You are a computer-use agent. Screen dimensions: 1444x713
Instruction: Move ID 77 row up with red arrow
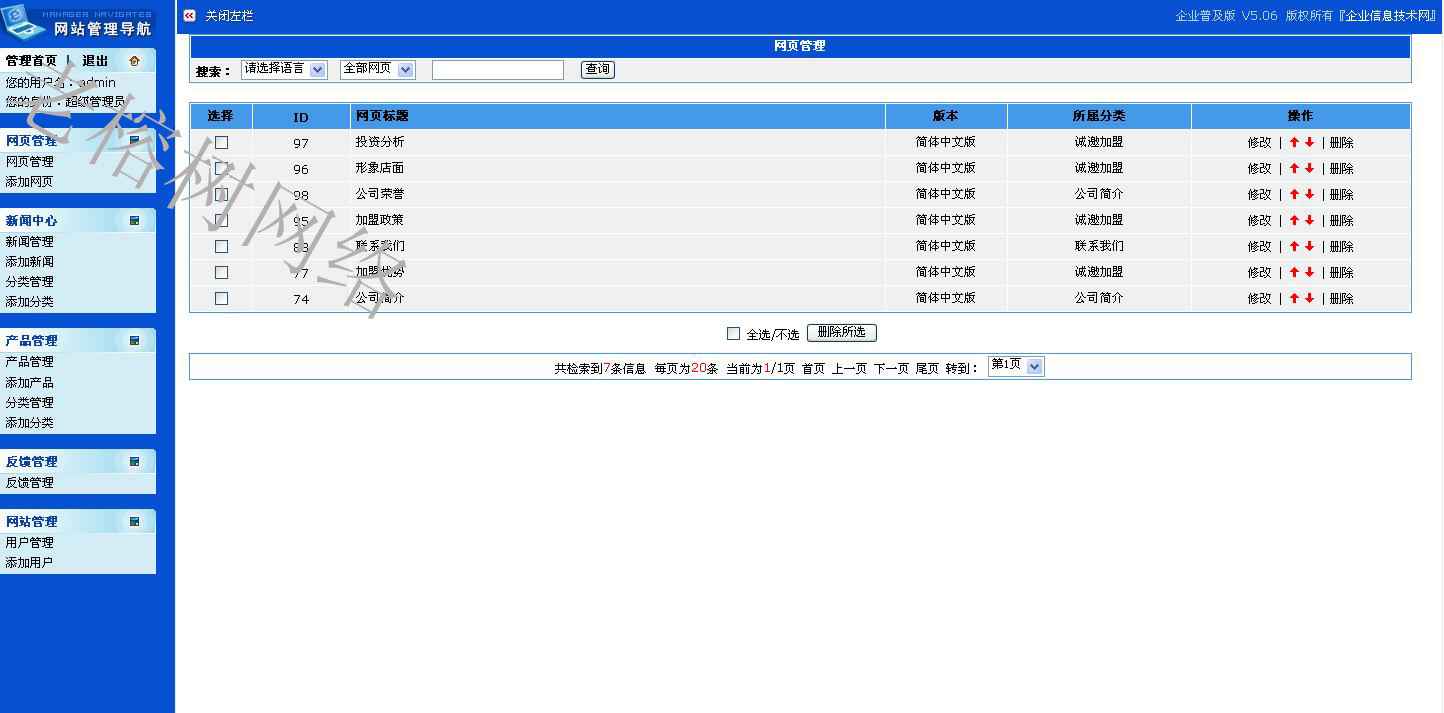click(x=1294, y=272)
